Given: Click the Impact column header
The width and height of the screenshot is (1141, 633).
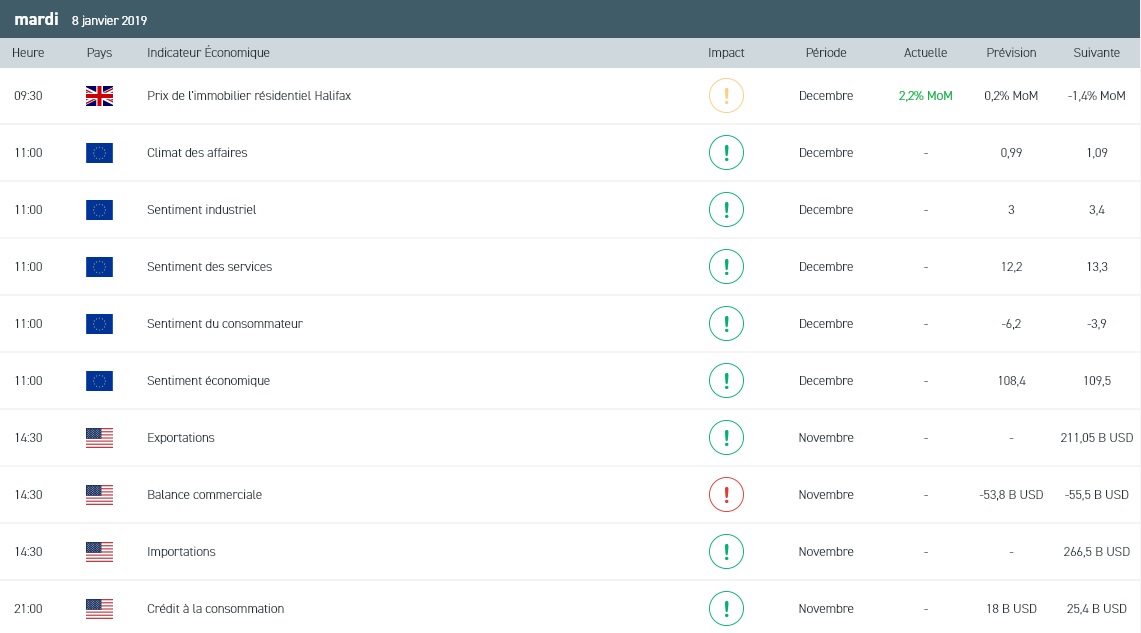Looking at the screenshot, I should [x=726, y=53].
